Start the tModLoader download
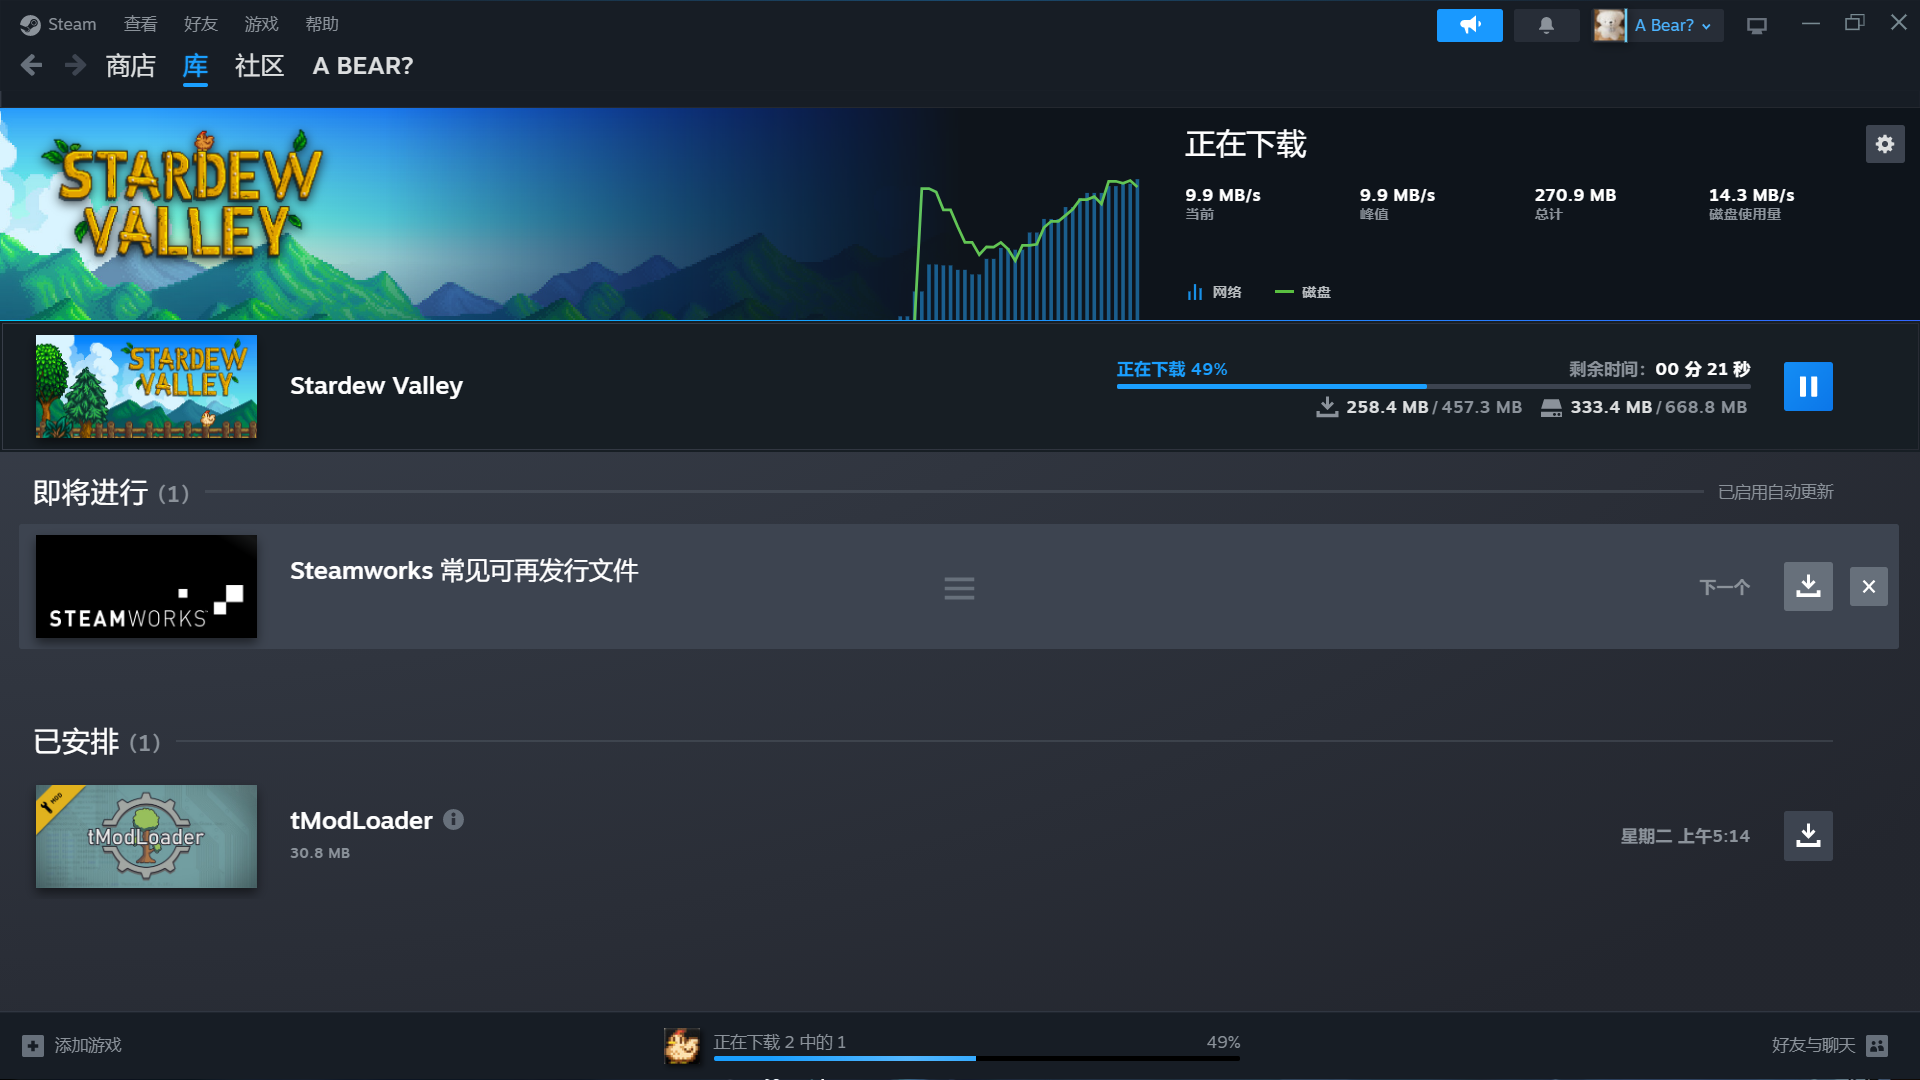1920x1080 pixels. 1808,835
